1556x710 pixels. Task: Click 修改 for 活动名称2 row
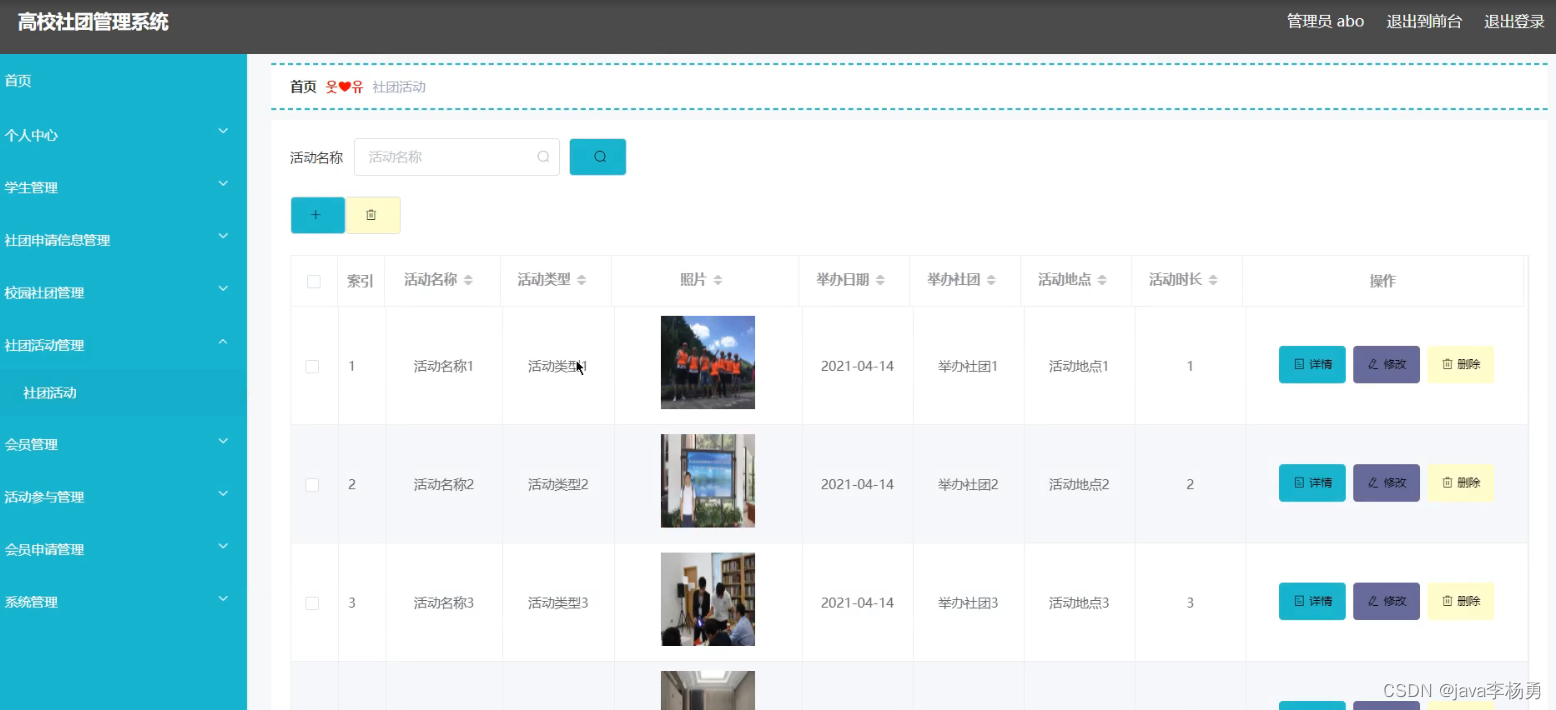1386,483
